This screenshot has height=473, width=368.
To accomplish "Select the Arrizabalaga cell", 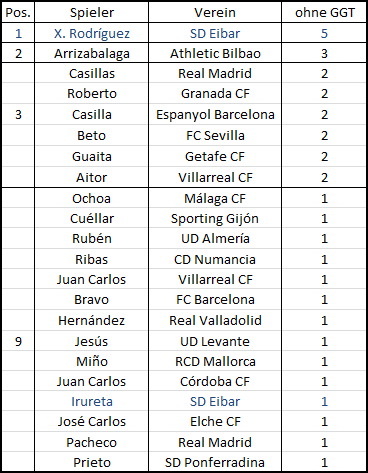I will pyautogui.click(x=92, y=53).
